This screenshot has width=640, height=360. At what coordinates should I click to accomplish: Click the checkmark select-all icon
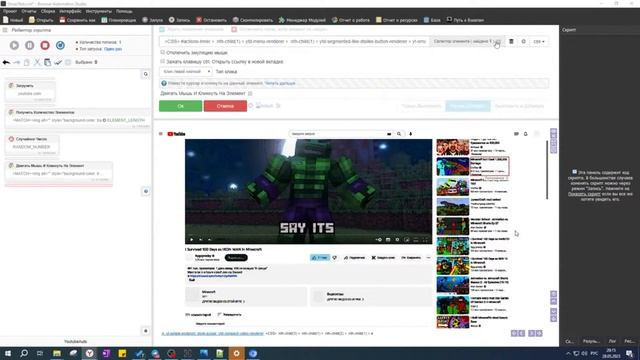[58, 62]
